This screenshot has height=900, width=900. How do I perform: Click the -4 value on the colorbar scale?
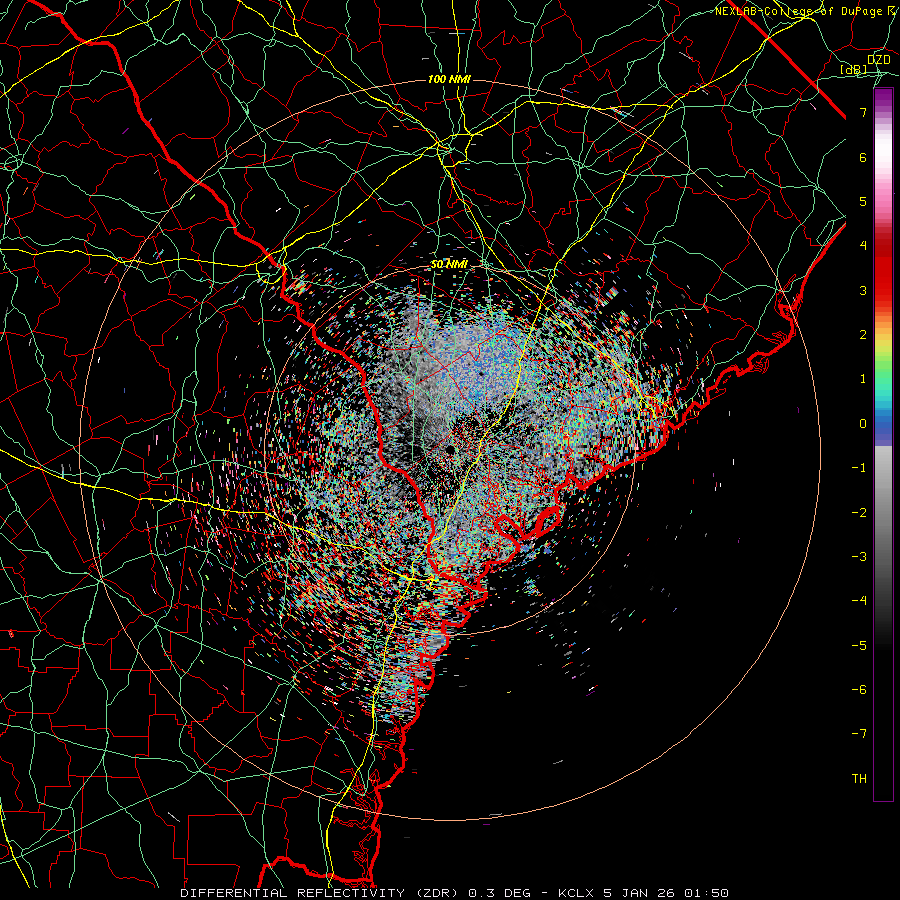click(859, 601)
